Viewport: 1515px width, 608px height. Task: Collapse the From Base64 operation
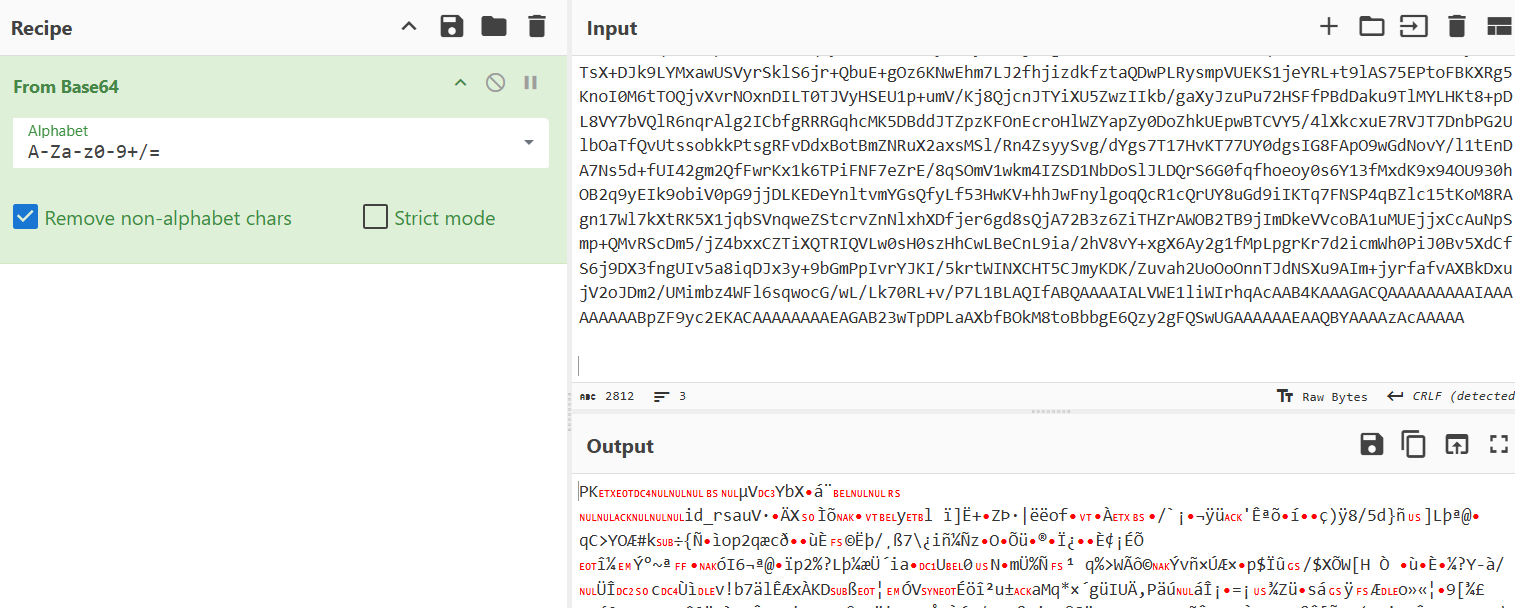pos(460,83)
